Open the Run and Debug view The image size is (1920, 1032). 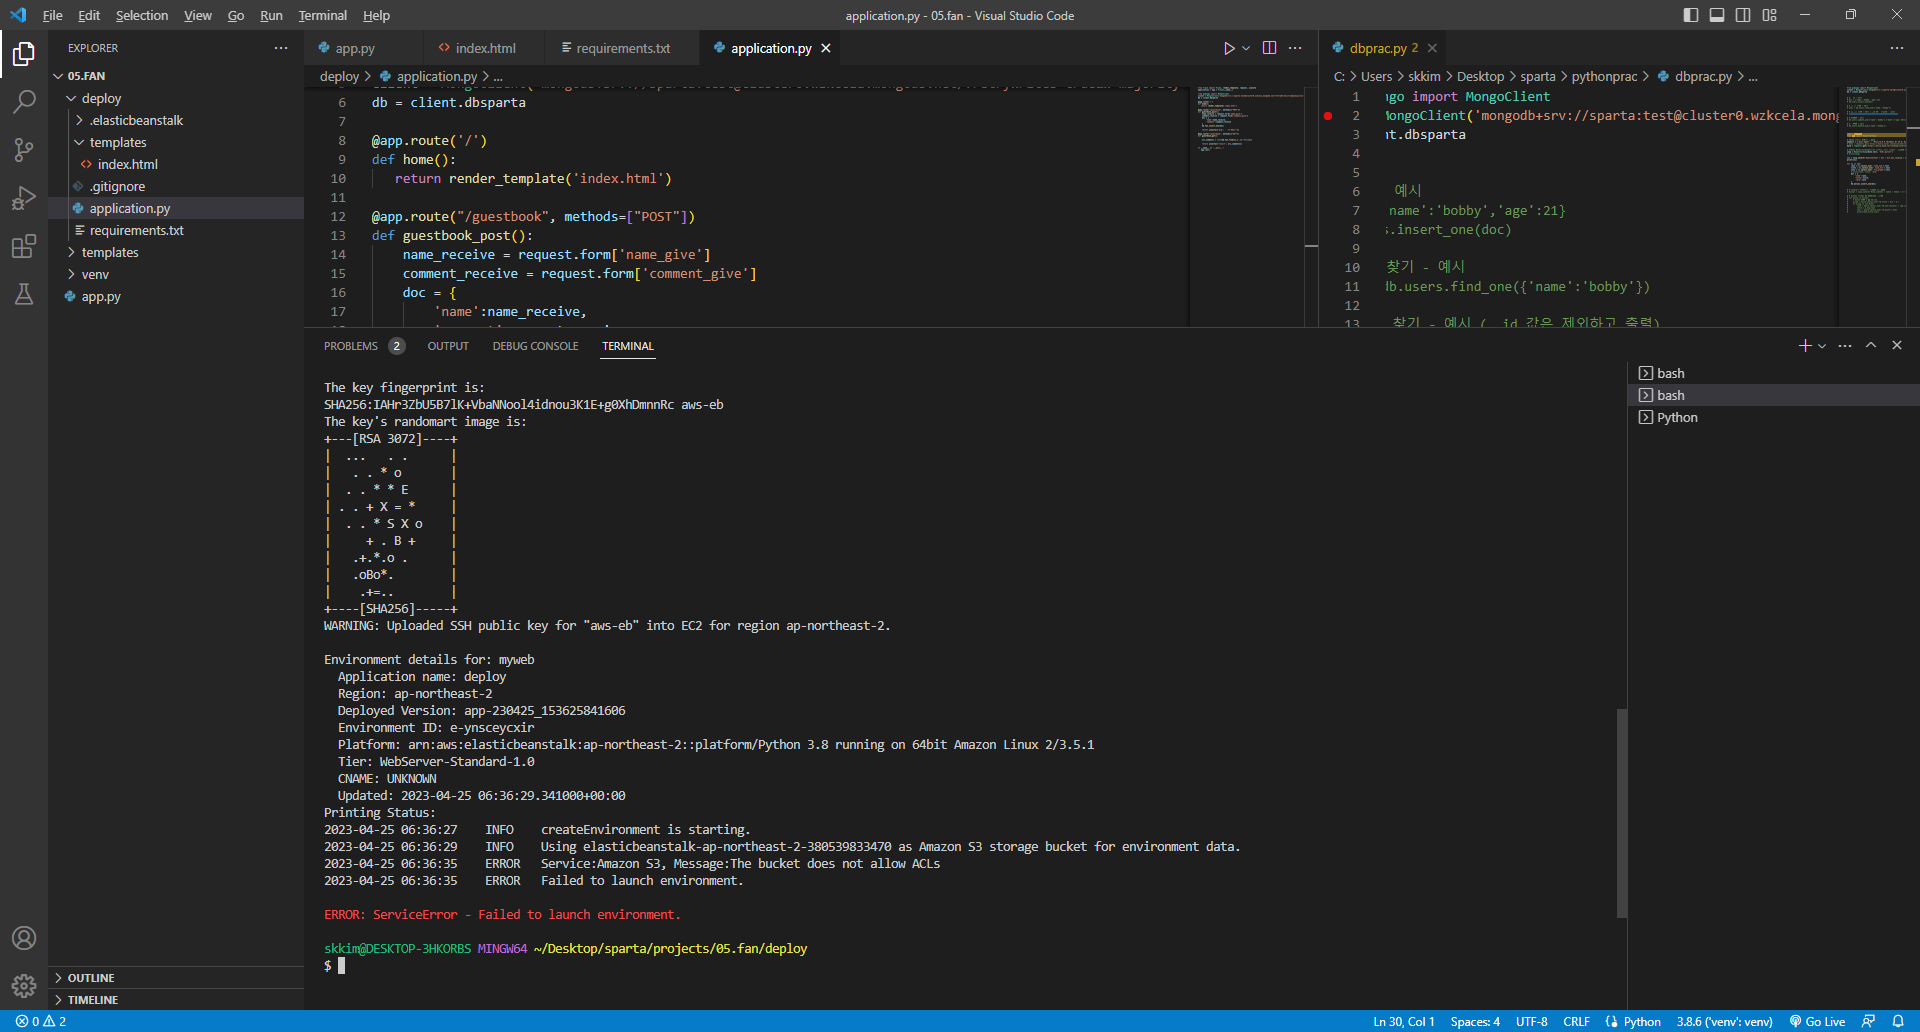(24, 198)
